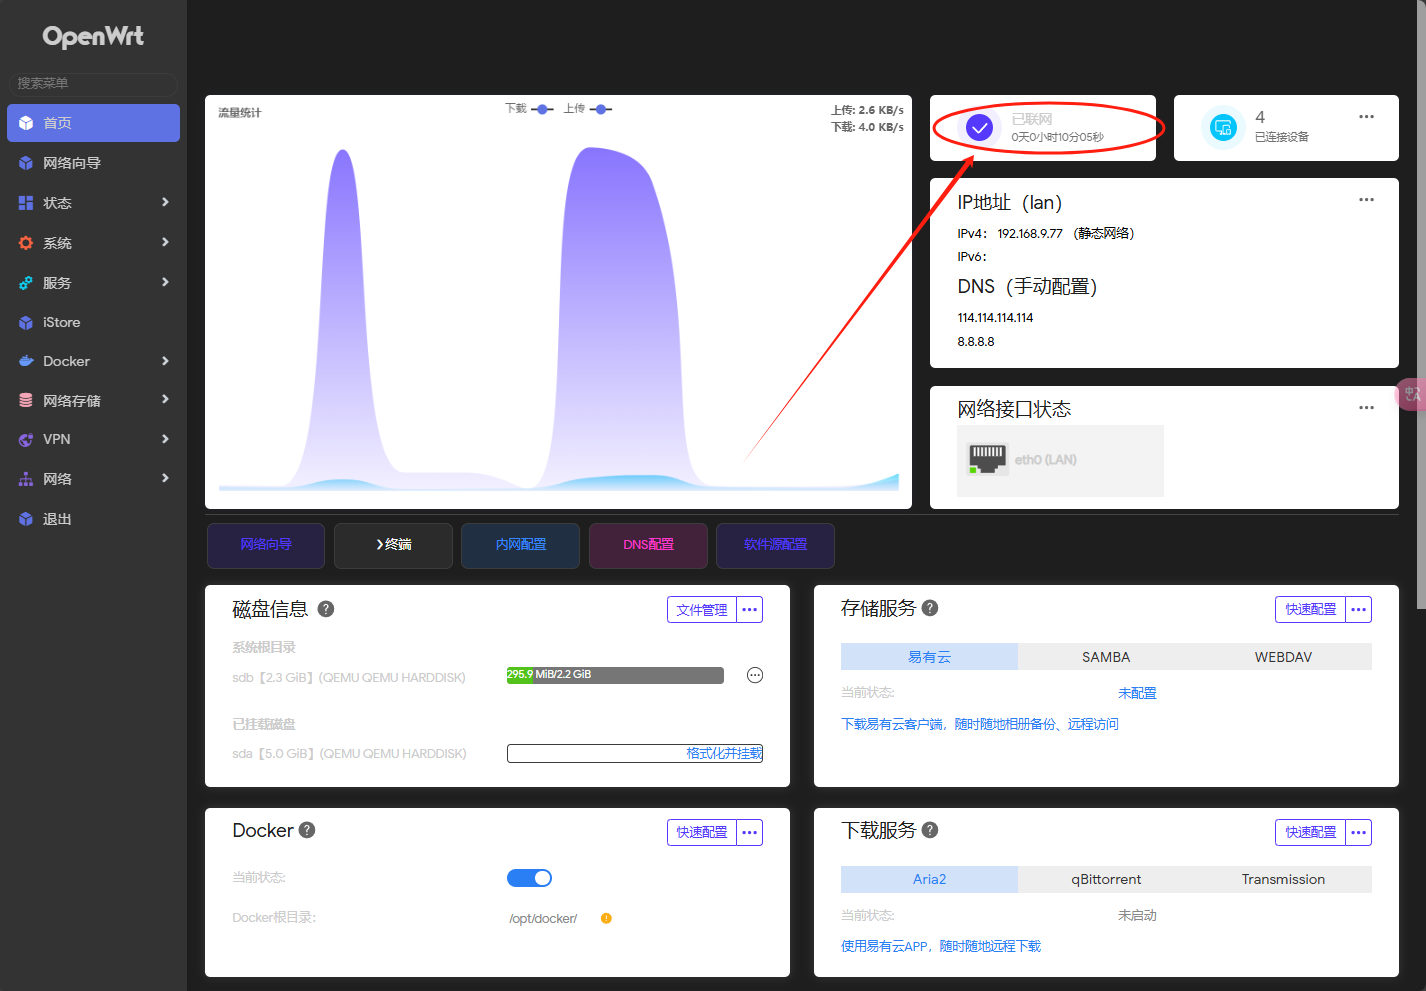Screen dimensions: 1426x991
Task: Switch to the WEBDAV tab
Action: [x=1283, y=657]
